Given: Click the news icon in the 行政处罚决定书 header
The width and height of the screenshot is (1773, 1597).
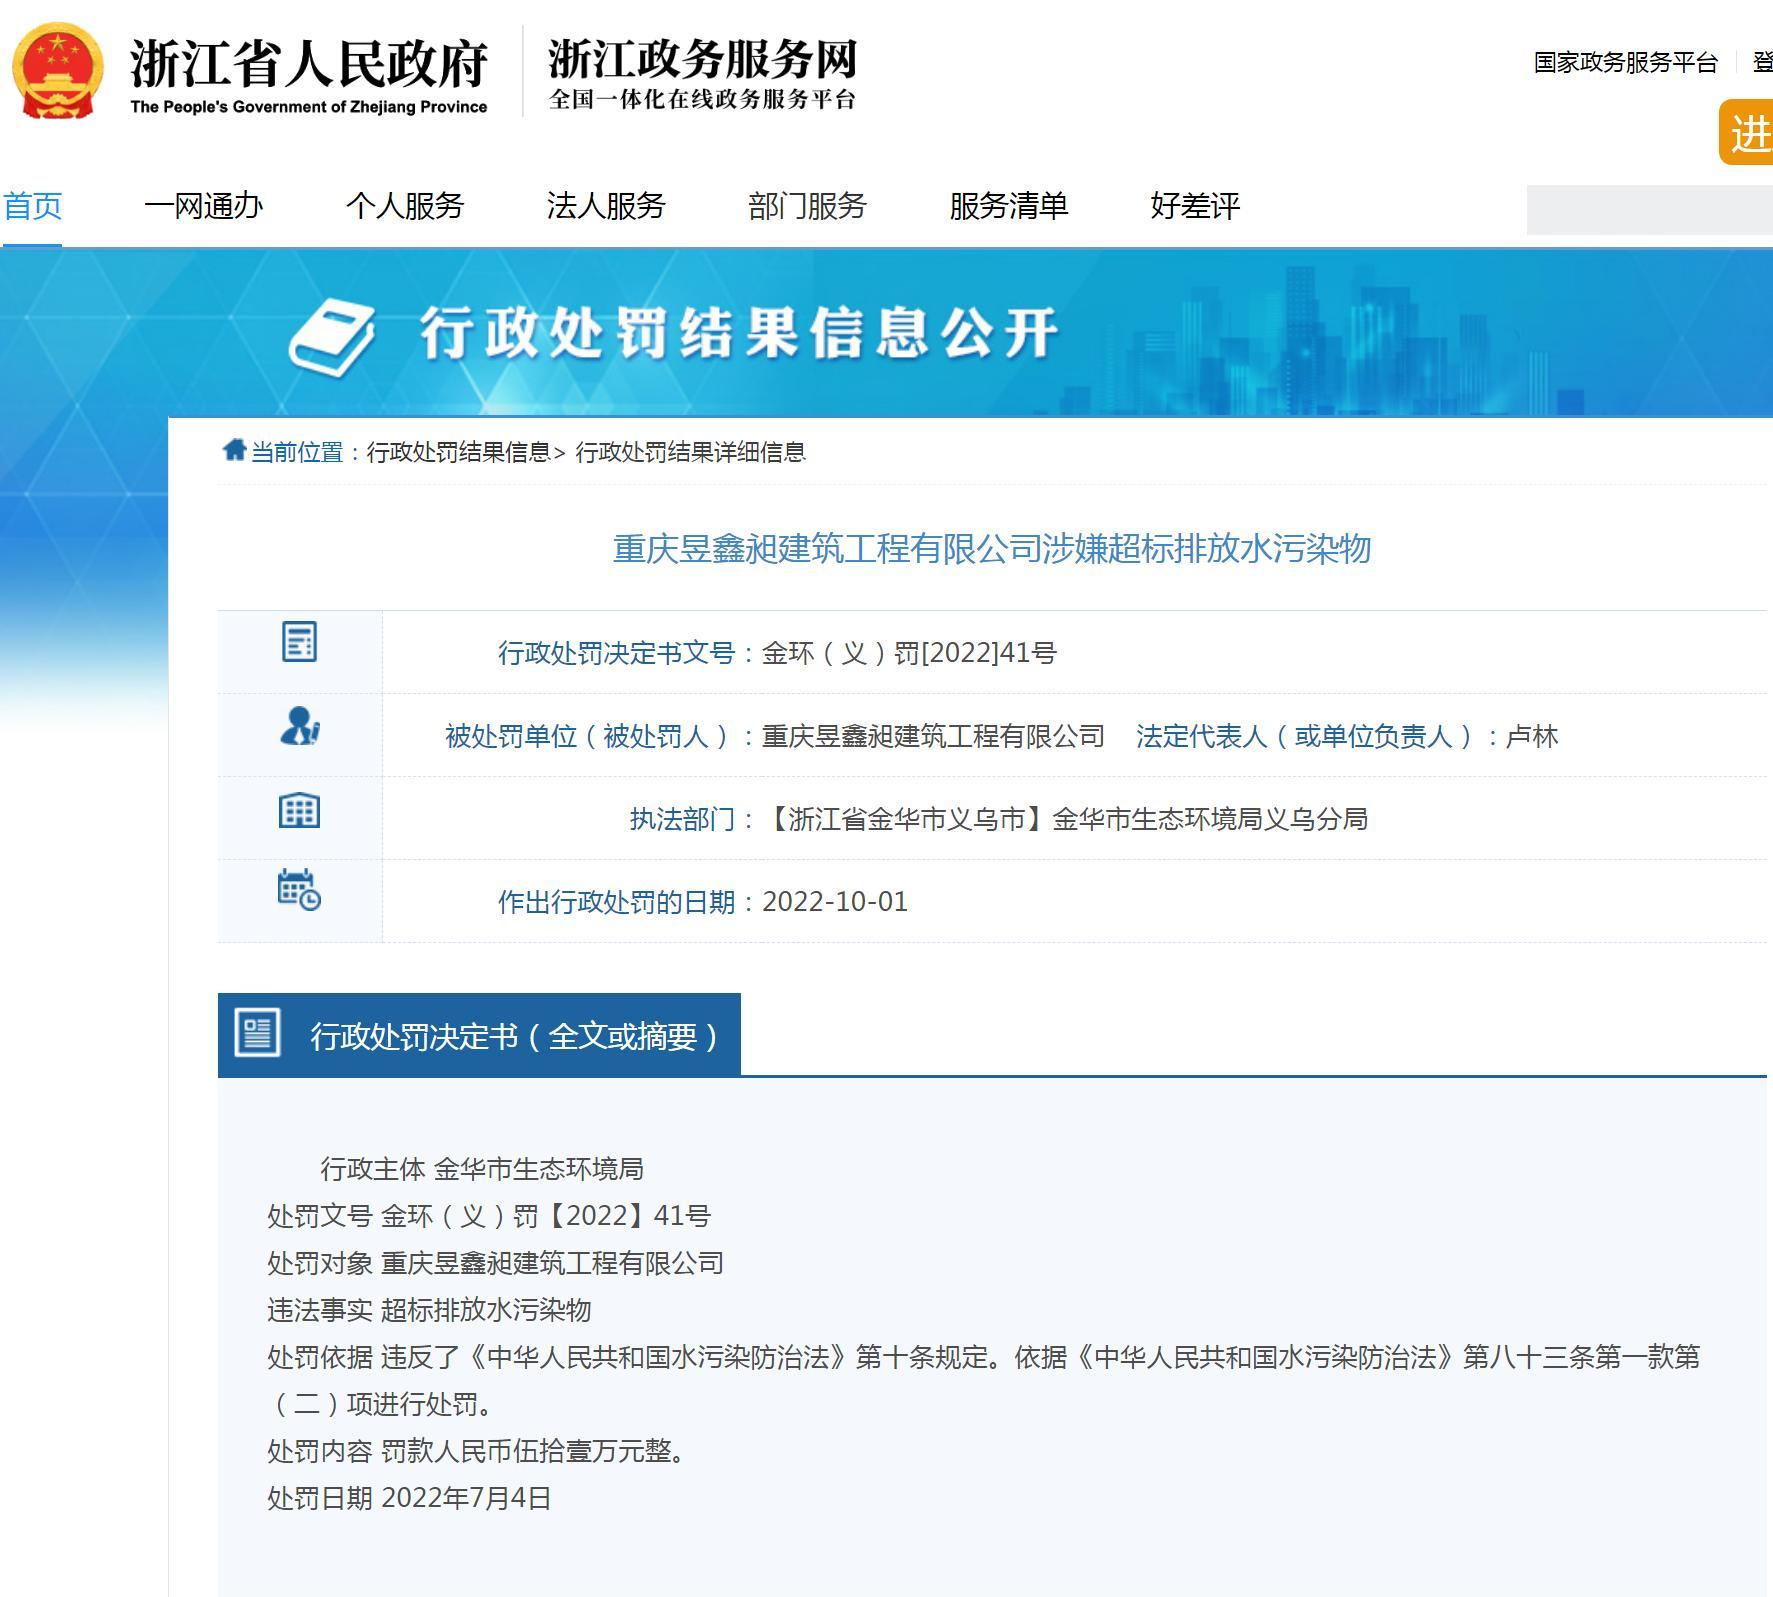Looking at the screenshot, I should (x=257, y=1032).
